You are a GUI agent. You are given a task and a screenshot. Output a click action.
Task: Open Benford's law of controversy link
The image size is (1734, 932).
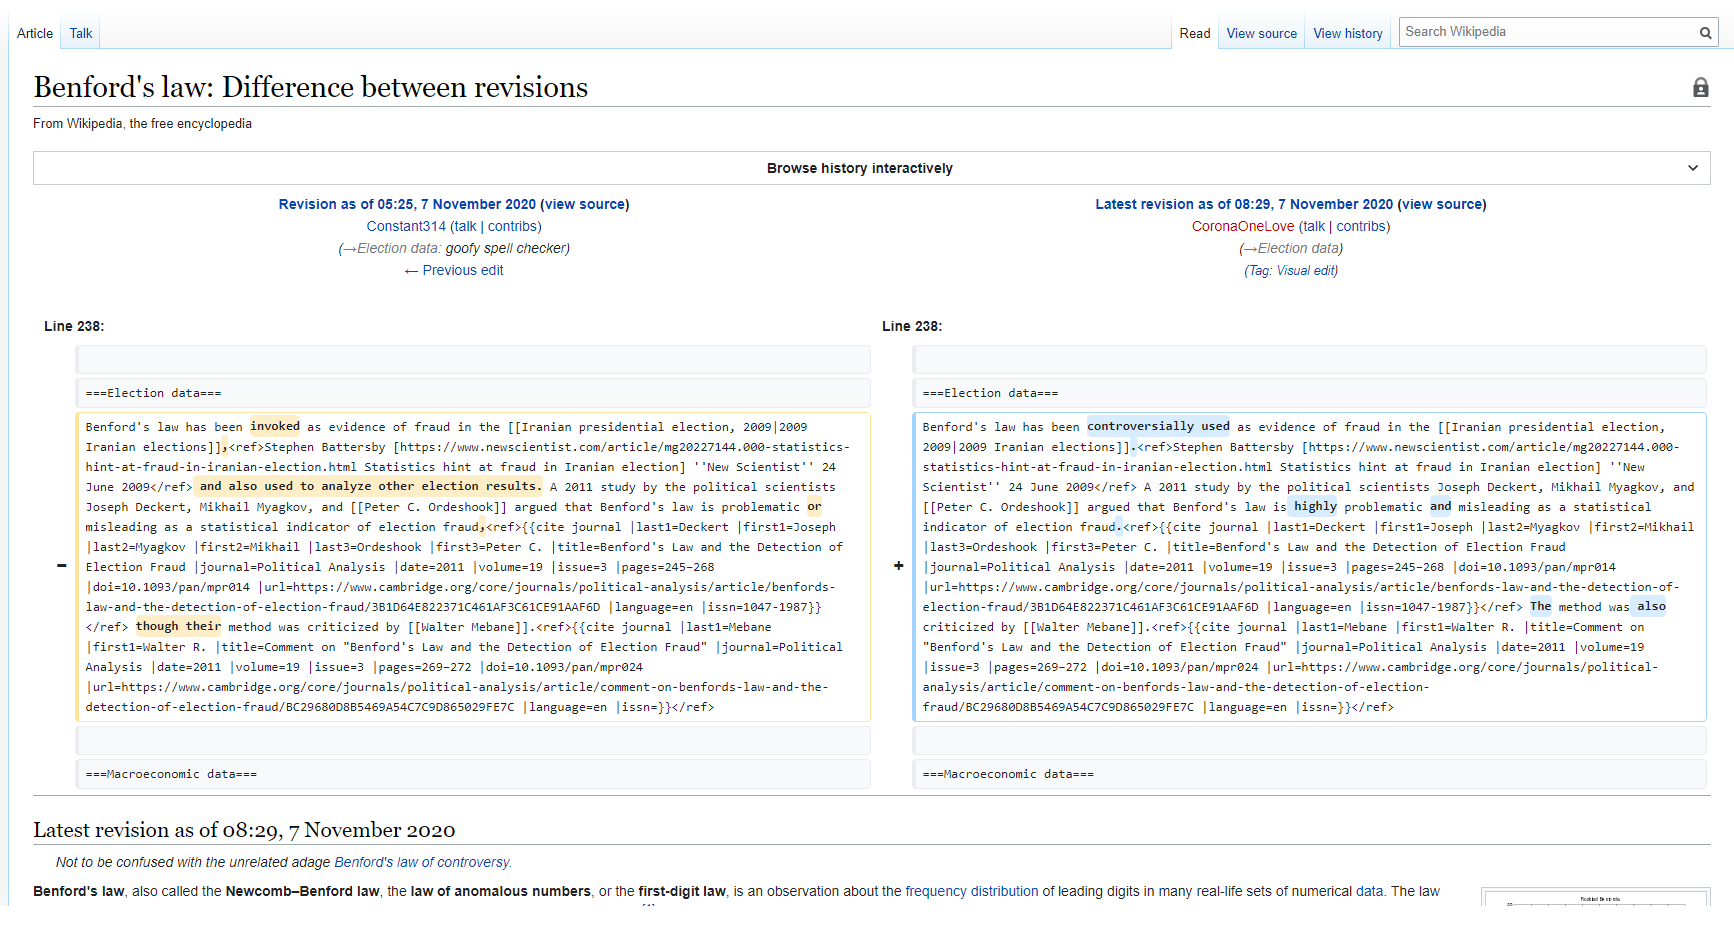click(x=421, y=862)
